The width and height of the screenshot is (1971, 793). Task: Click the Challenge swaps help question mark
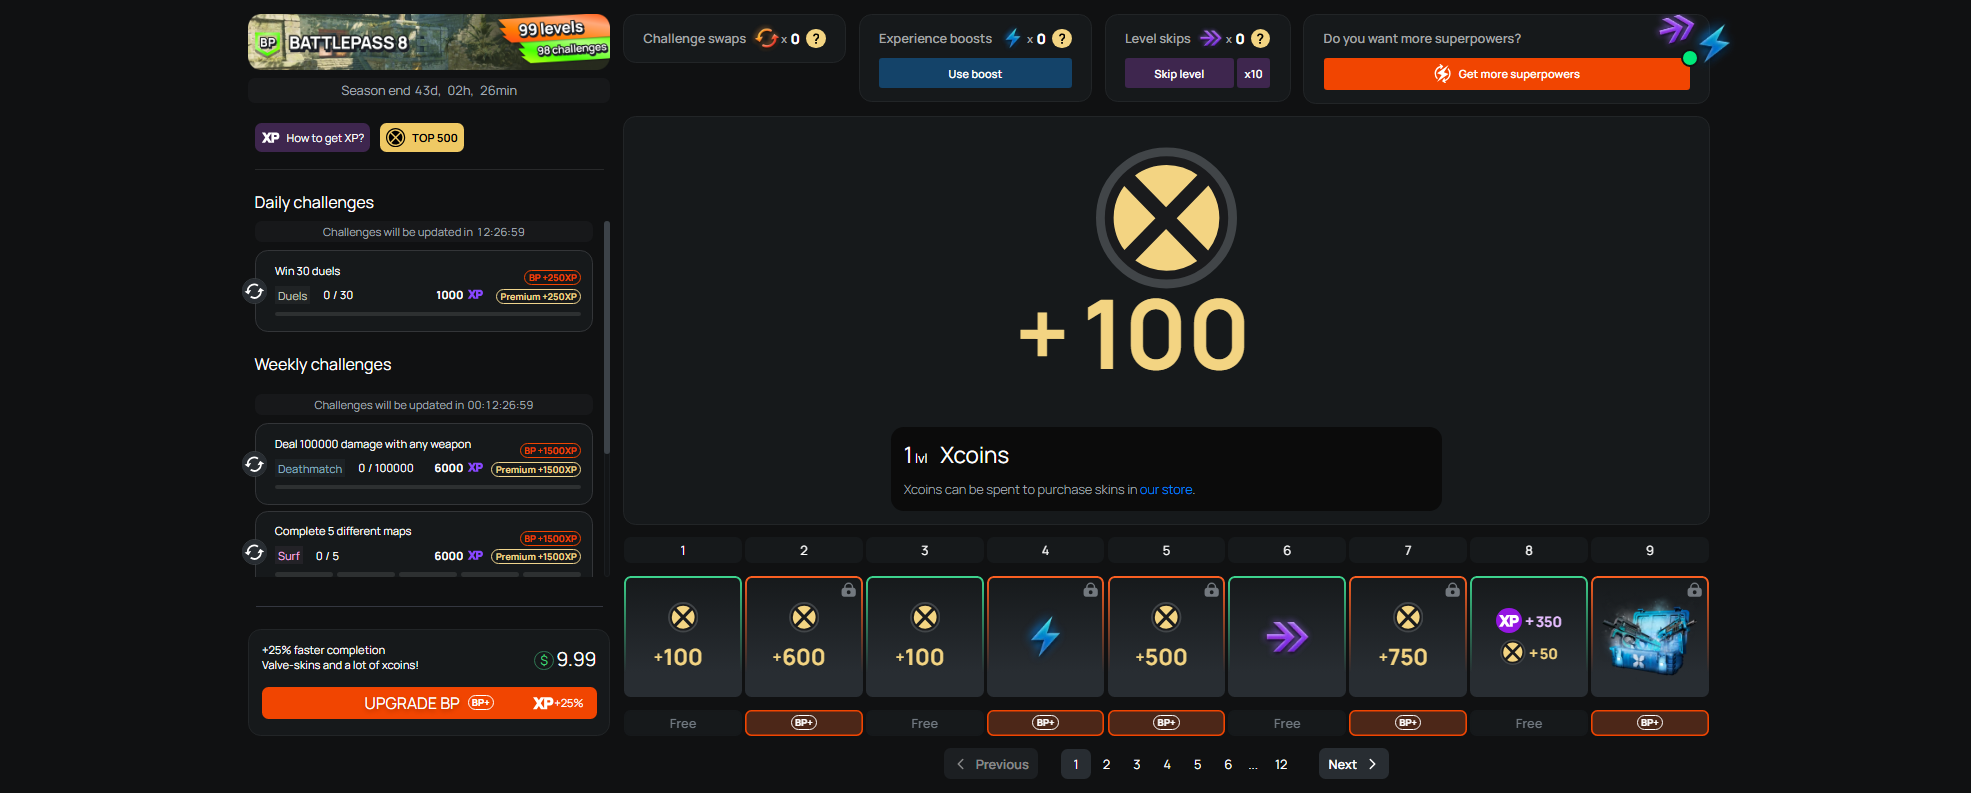[x=816, y=39]
